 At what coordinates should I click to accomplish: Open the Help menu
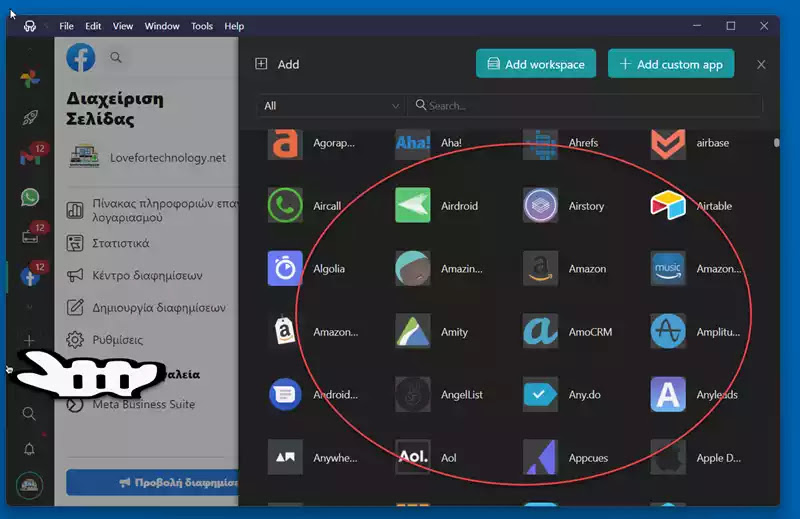pyautogui.click(x=234, y=26)
